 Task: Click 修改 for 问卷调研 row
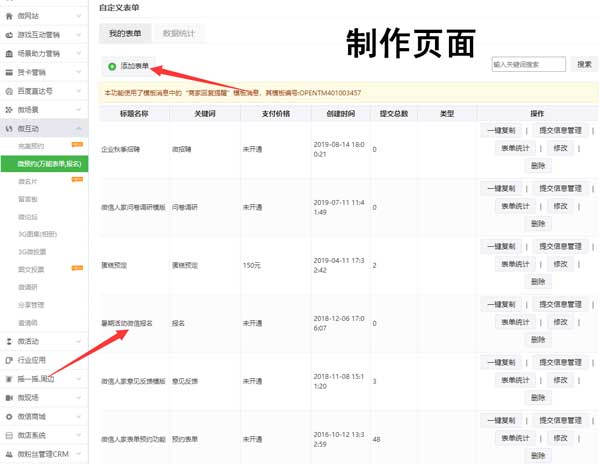560,206
